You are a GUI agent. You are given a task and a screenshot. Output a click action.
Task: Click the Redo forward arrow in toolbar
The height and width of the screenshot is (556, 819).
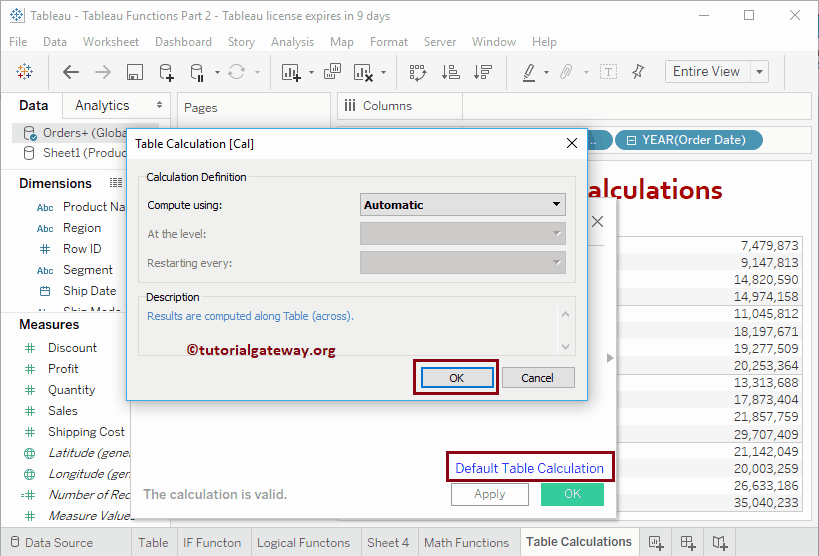[103, 72]
